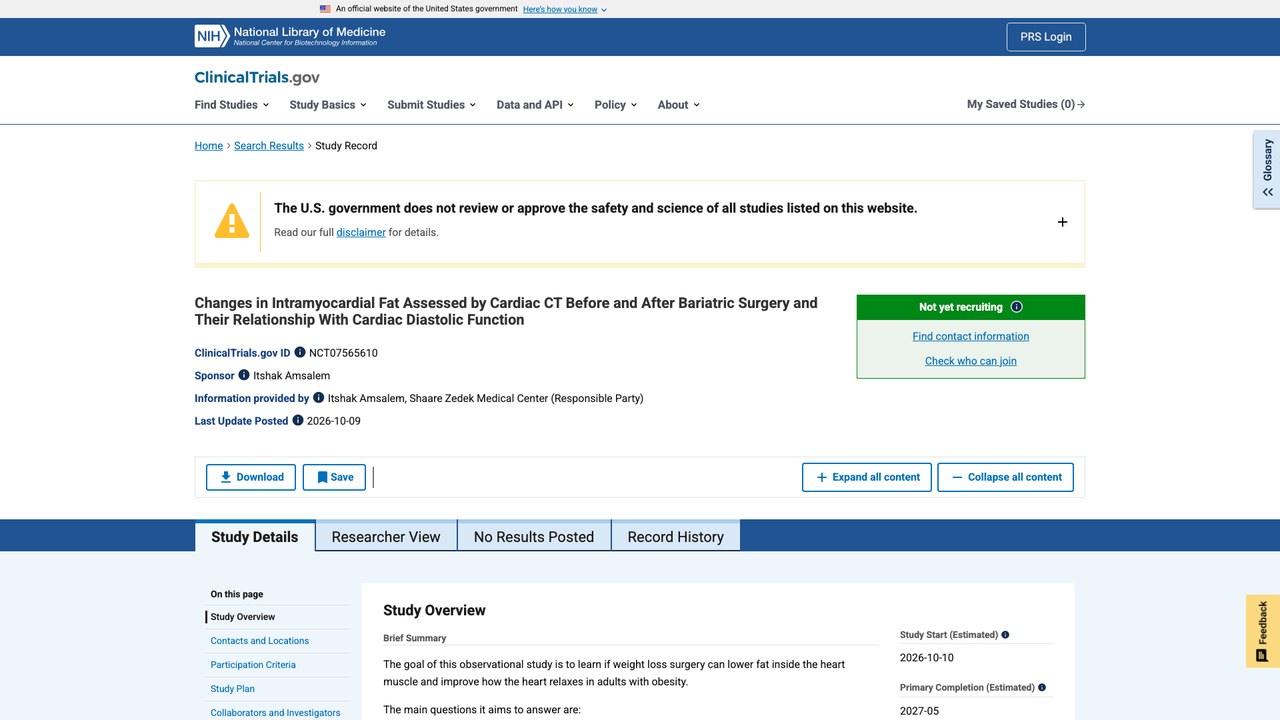Click Find contact information link

point(971,336)
